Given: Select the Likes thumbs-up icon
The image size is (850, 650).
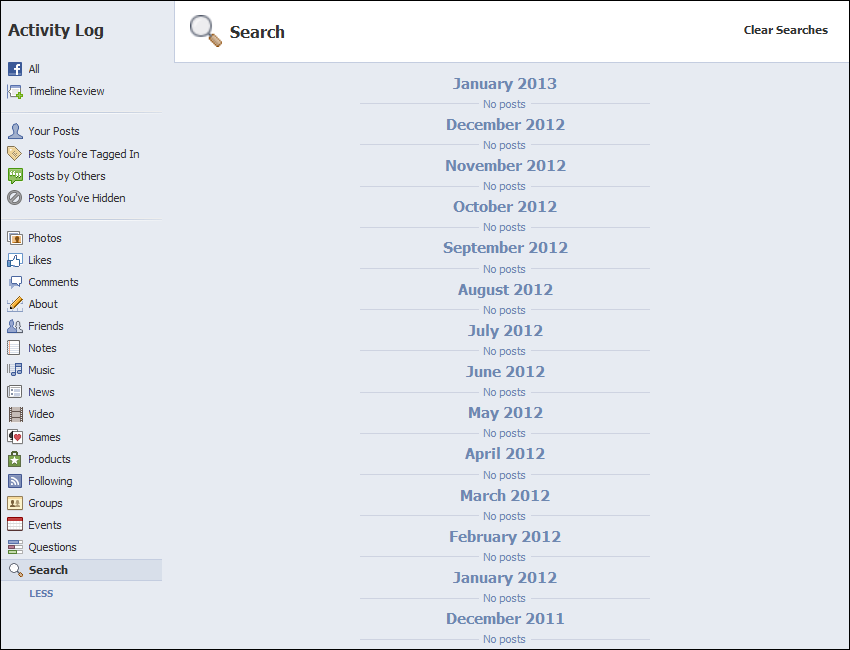Looking at the screenshot, I should 16,260.
